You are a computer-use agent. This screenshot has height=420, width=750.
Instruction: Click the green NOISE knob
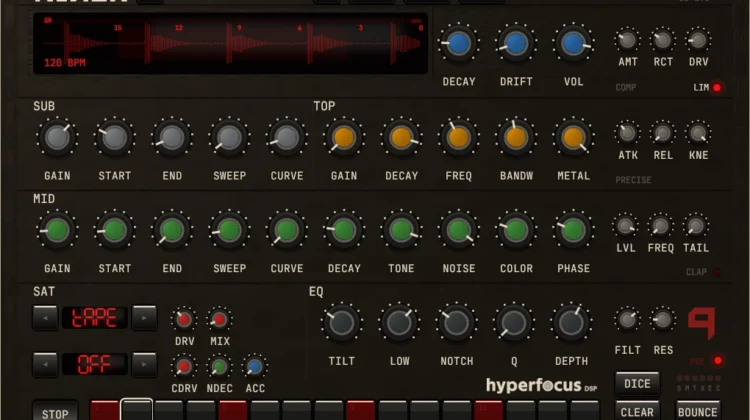tap(458, 230)
